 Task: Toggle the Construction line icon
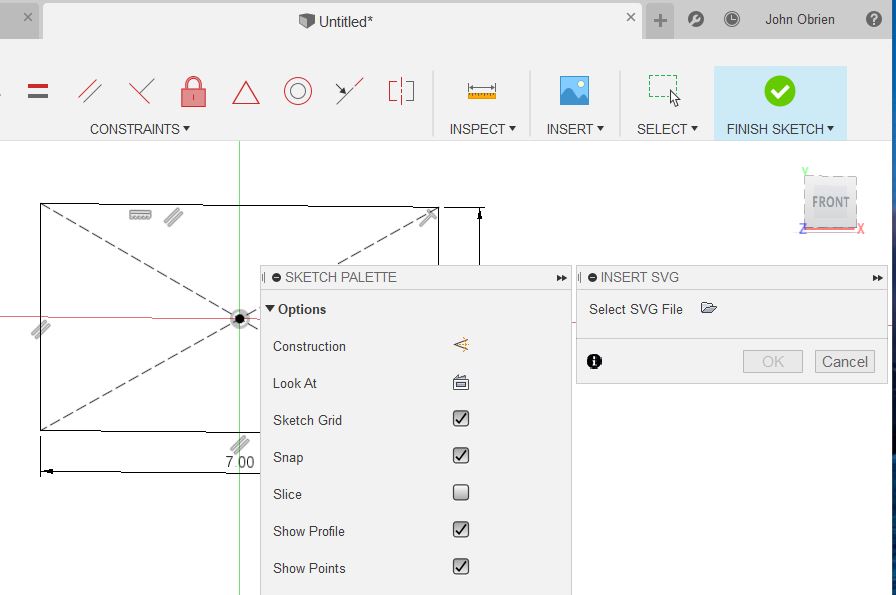(461, 345)
